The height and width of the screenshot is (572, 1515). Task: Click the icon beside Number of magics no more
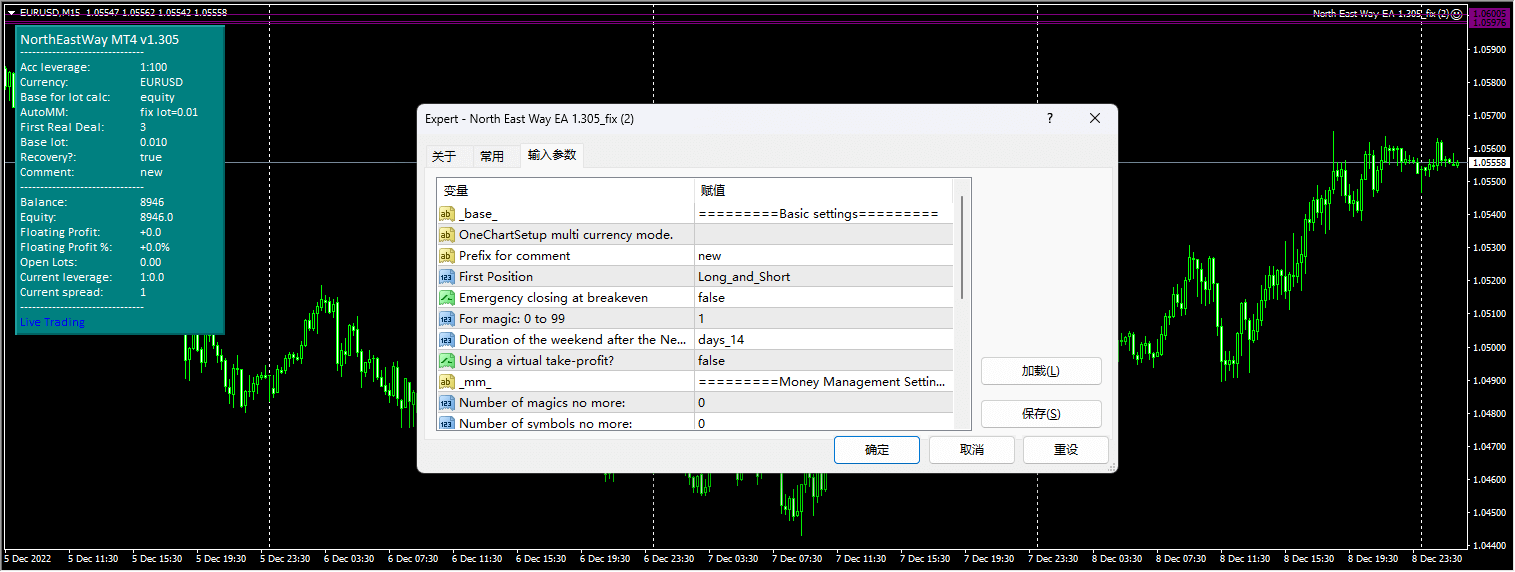447,403
